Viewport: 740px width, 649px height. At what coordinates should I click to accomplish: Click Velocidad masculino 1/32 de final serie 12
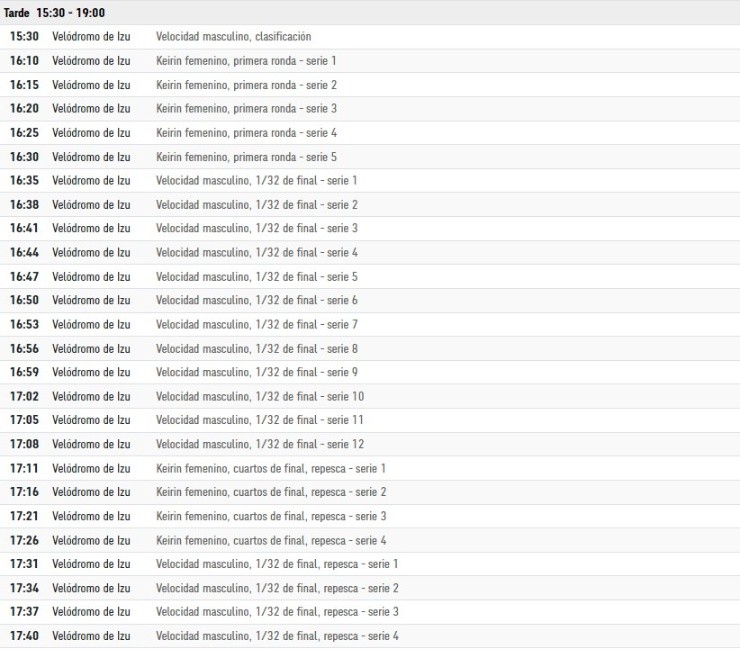click(x=259, y=444)
